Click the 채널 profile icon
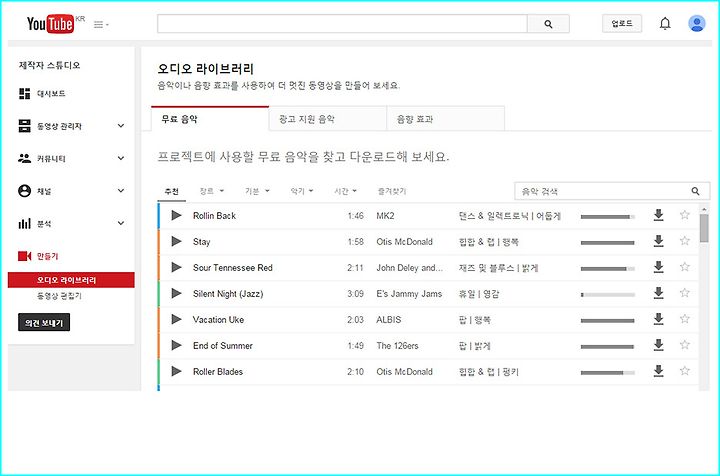This screenshot has height=476, width=720. [24, 191]
